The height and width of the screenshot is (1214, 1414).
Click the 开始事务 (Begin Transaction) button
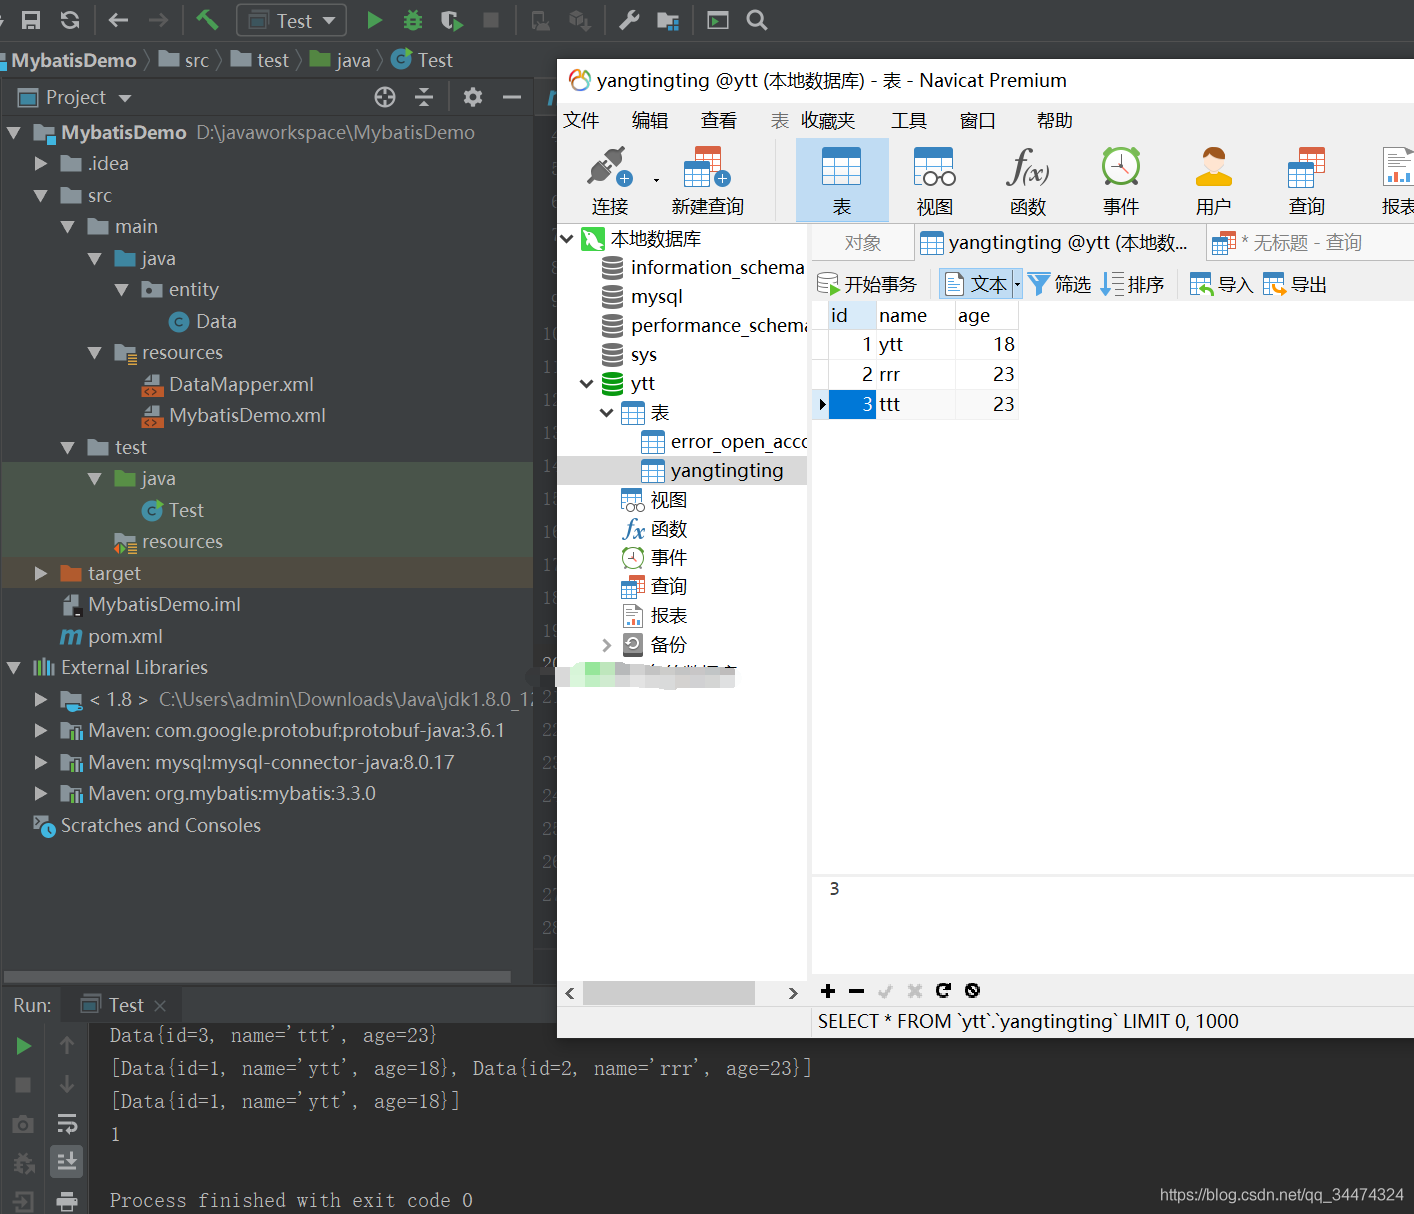click(x=867, y=285)
